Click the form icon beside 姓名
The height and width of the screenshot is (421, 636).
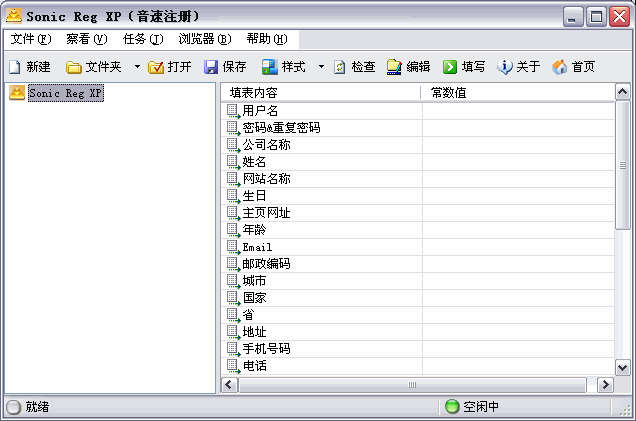click(233, 162)
